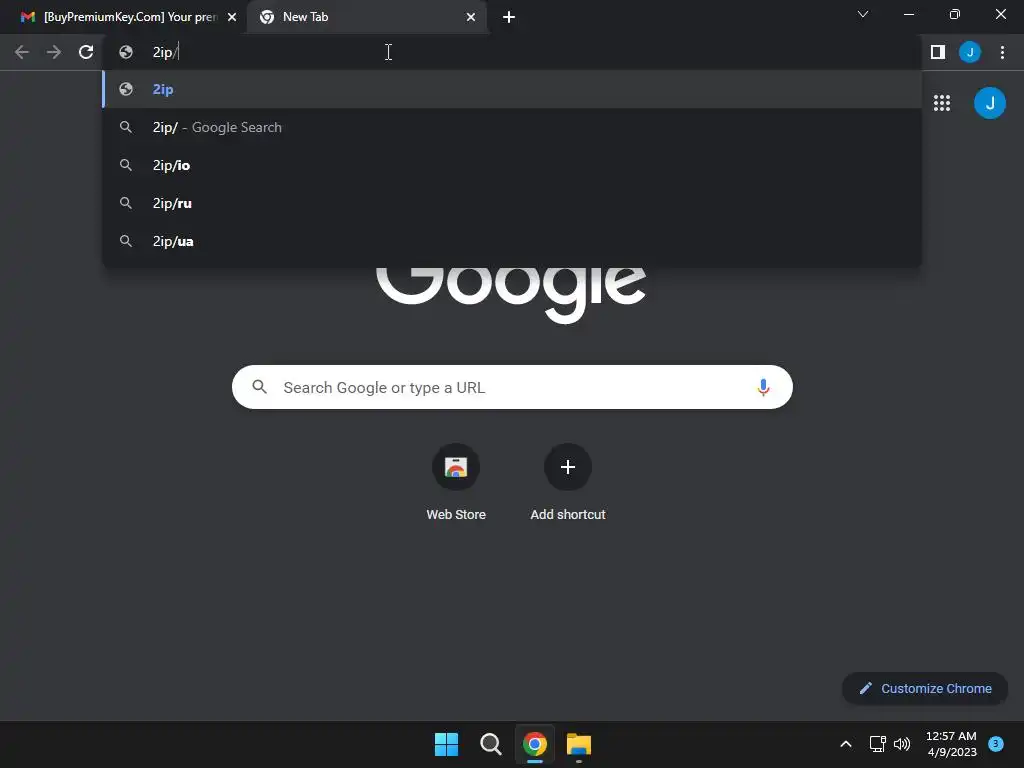Open the side panel icon in toolbar

[938, 52]
